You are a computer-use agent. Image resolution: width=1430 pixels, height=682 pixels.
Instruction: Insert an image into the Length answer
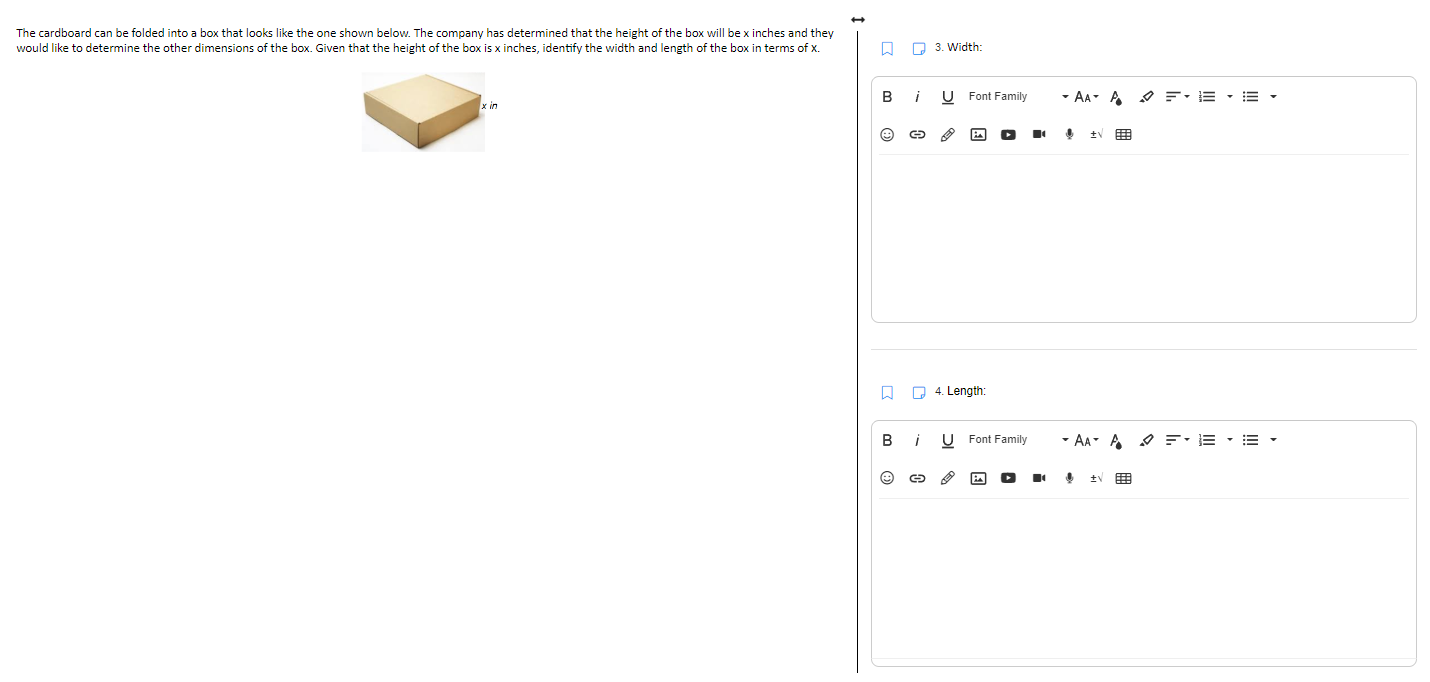(x=978, y=478)
